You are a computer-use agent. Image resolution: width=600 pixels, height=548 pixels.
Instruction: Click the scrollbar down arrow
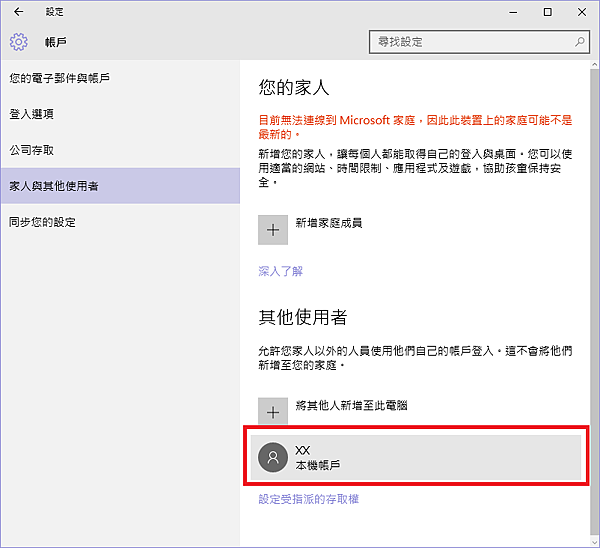pyautogui.click(x=594, y=543)
